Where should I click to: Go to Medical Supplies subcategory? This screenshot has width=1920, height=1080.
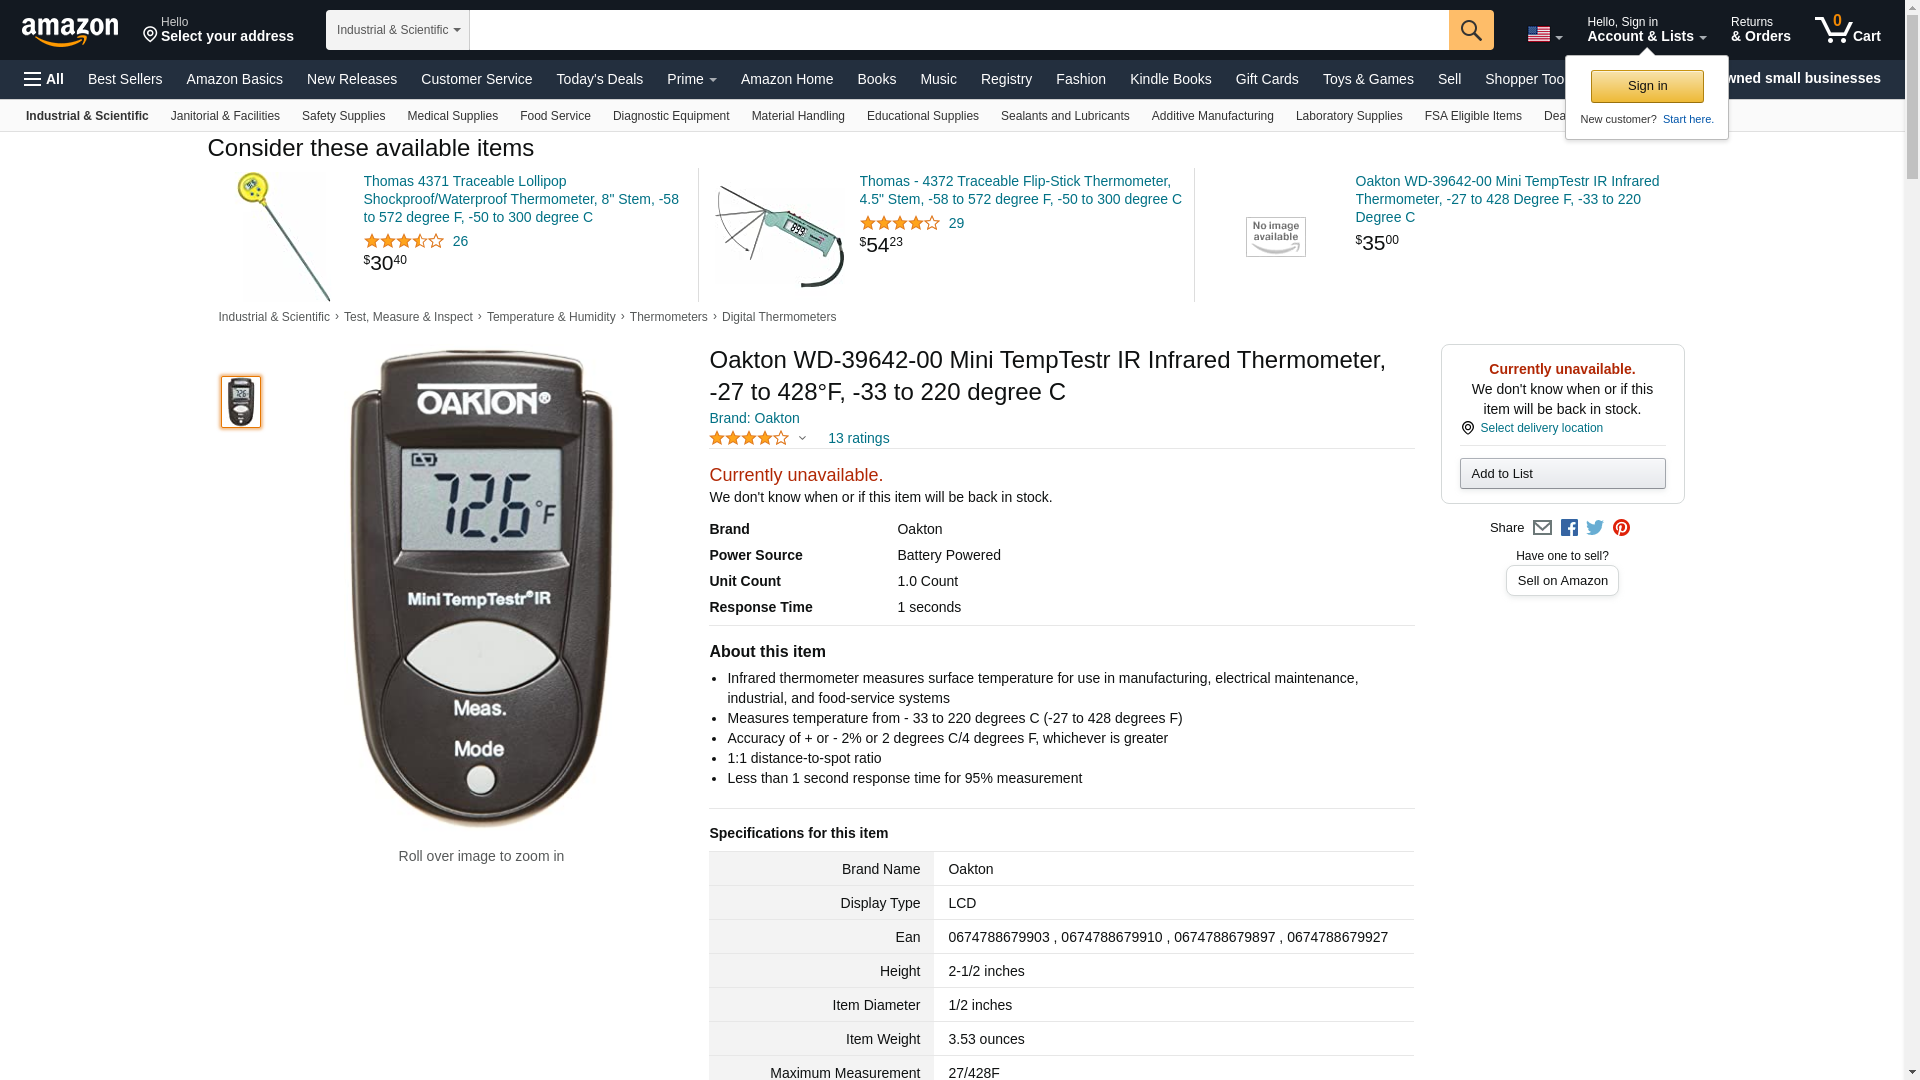click(452, 116)
